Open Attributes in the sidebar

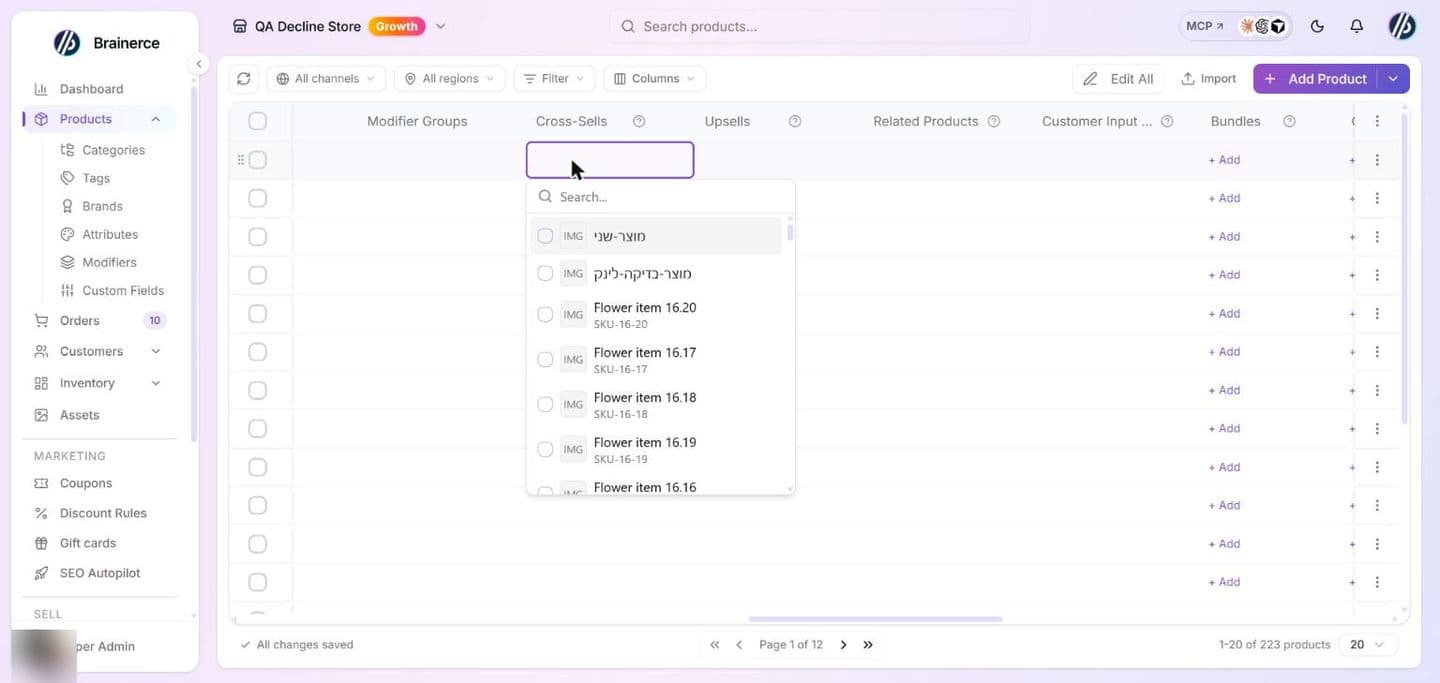point(110,234)
